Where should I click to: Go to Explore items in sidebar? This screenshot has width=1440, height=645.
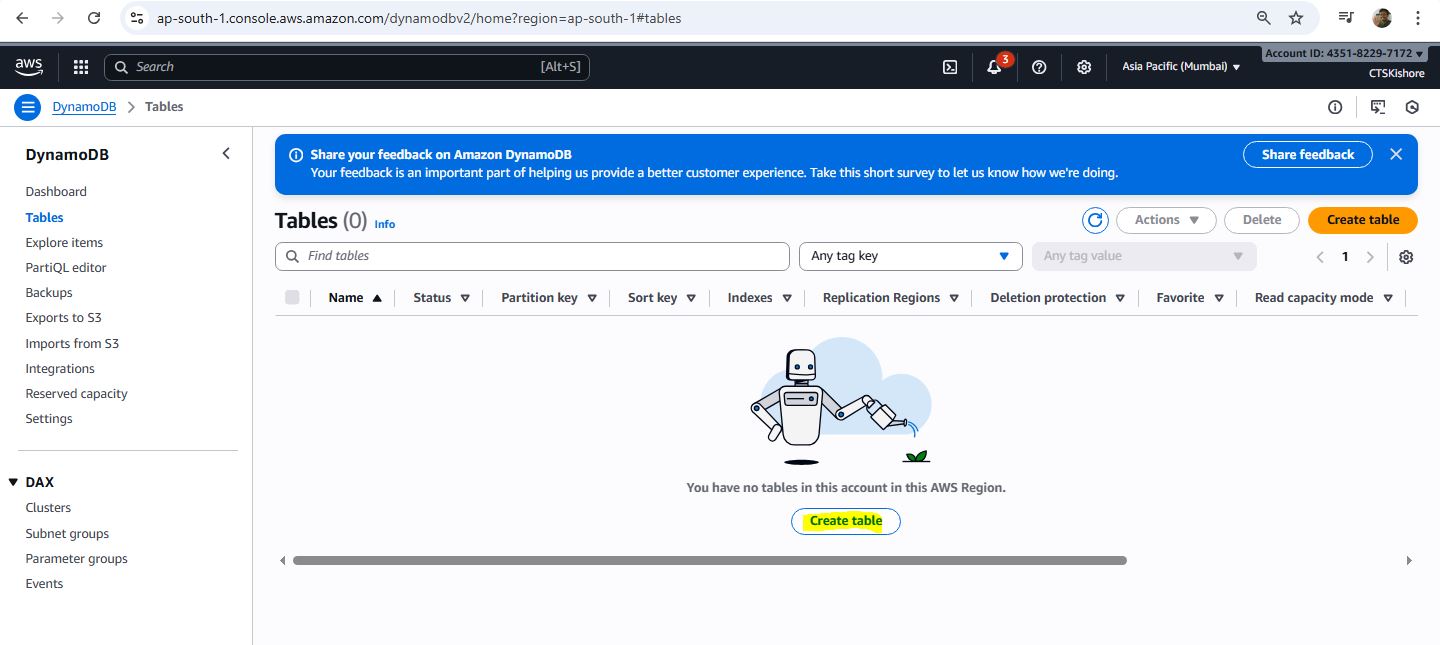click(x=64, y=242)
